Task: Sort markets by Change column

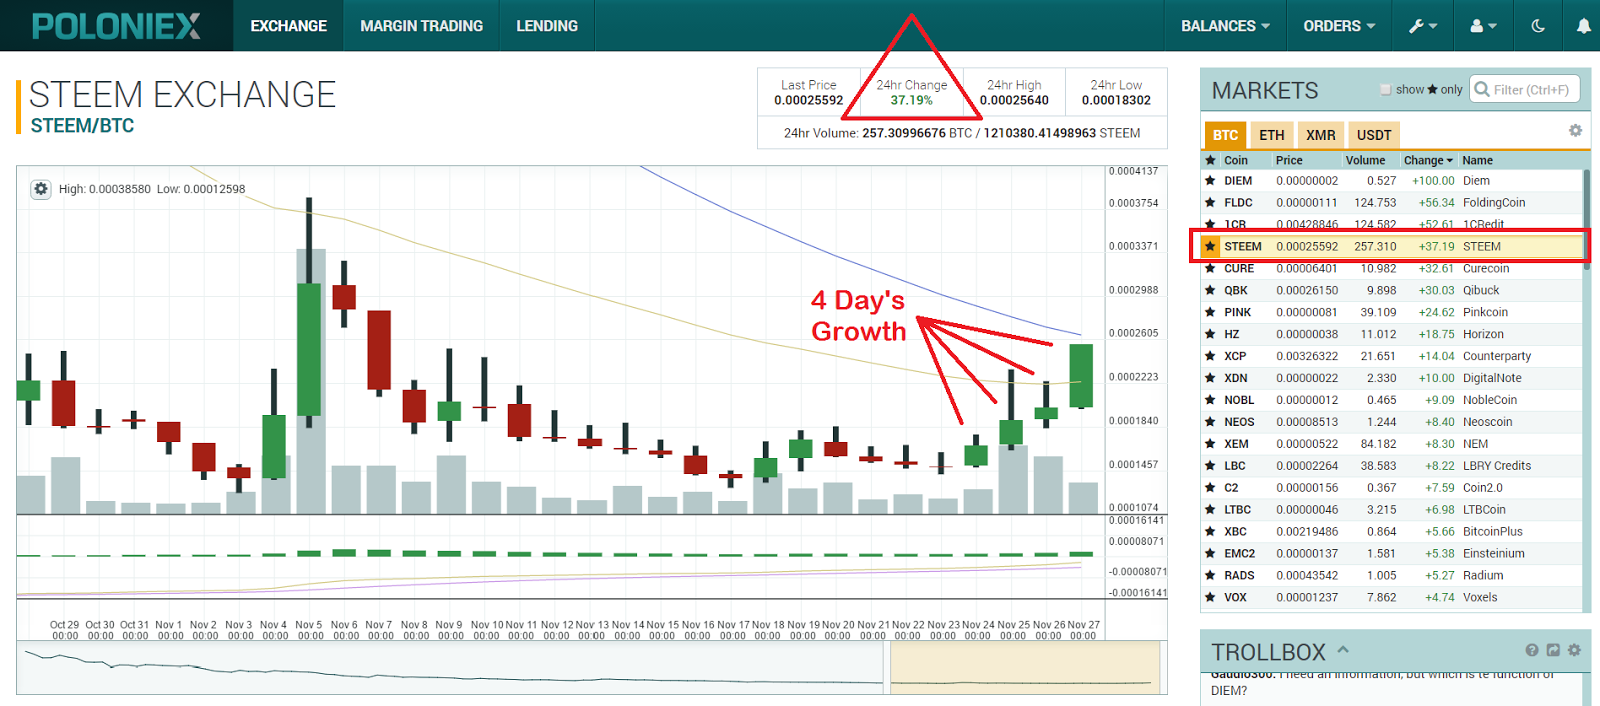Action: point(1428,160)
